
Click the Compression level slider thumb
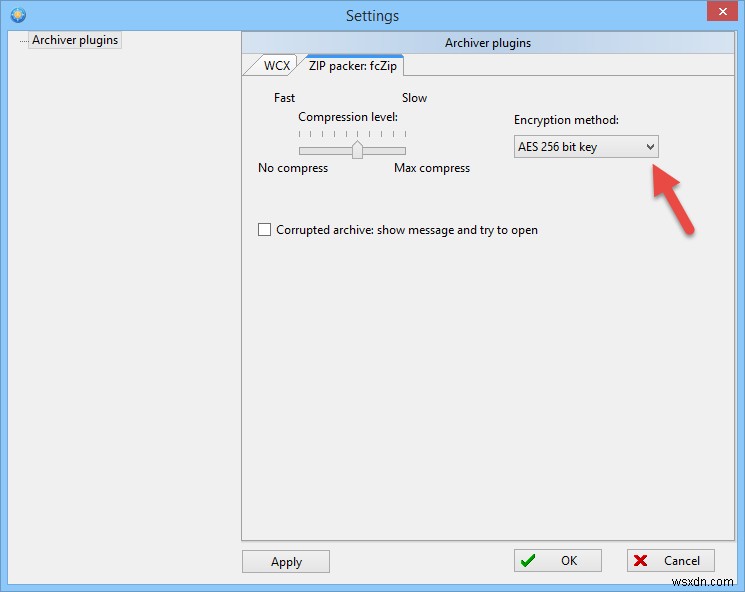(357, 150)
